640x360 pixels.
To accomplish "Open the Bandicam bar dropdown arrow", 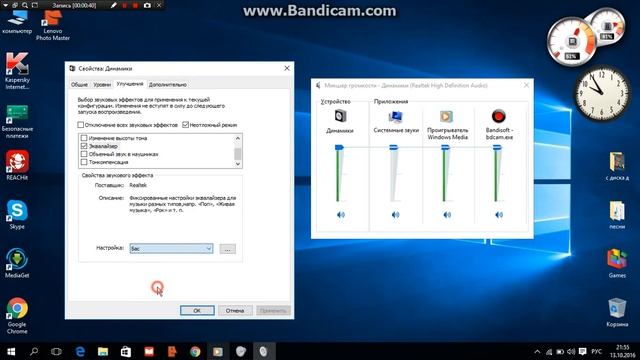I will pos(6,5).
